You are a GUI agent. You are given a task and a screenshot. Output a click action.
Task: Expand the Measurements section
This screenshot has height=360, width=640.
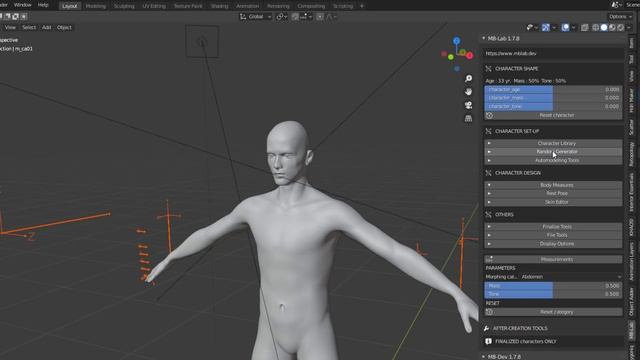click(553, 259)
